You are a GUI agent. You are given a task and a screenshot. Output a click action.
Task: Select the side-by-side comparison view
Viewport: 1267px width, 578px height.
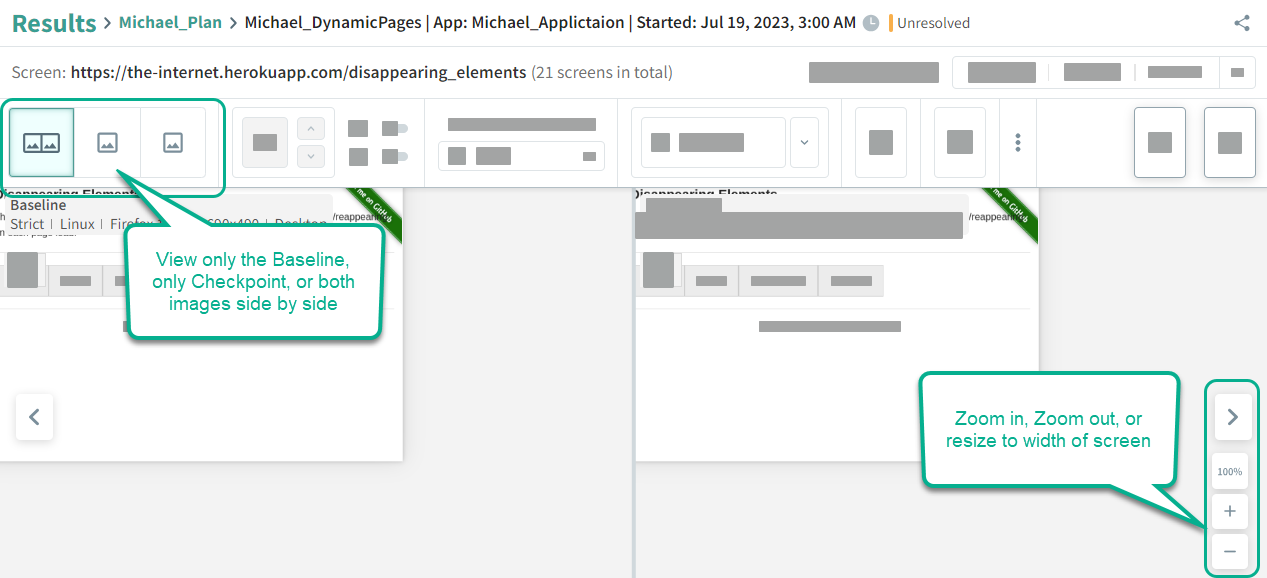[x=41, y=143]
